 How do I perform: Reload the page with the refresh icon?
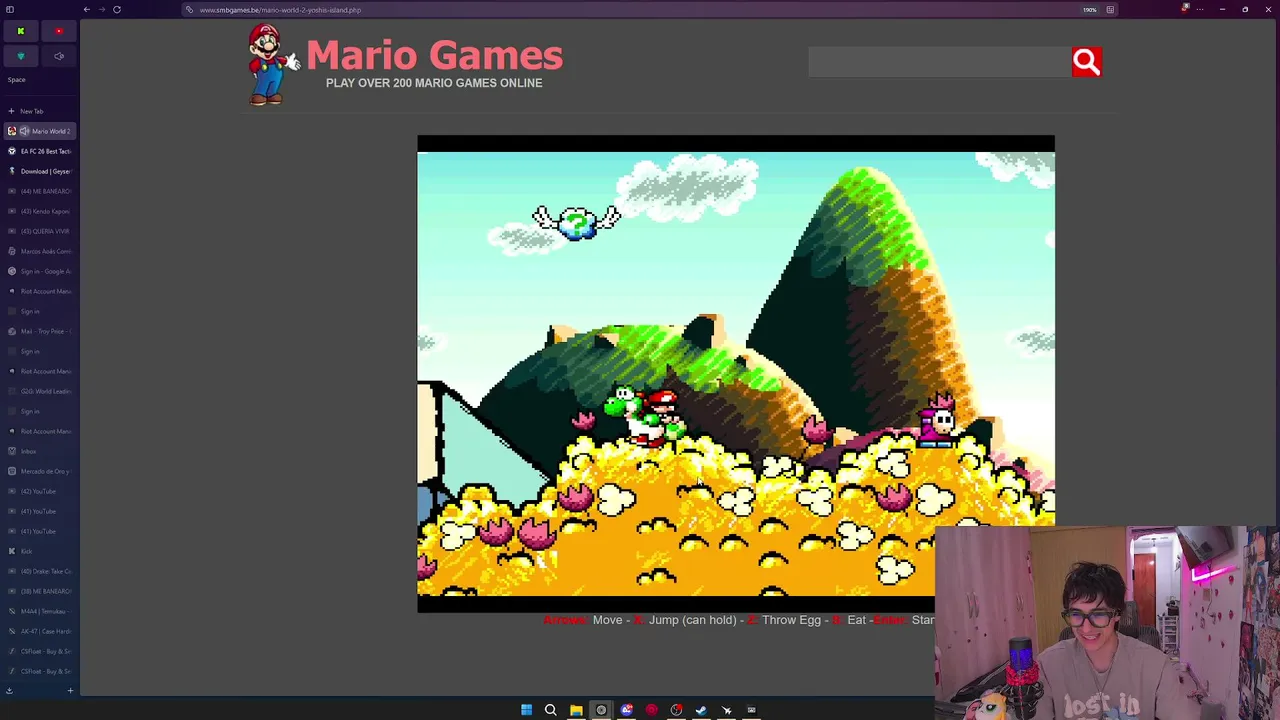[117, 10]
